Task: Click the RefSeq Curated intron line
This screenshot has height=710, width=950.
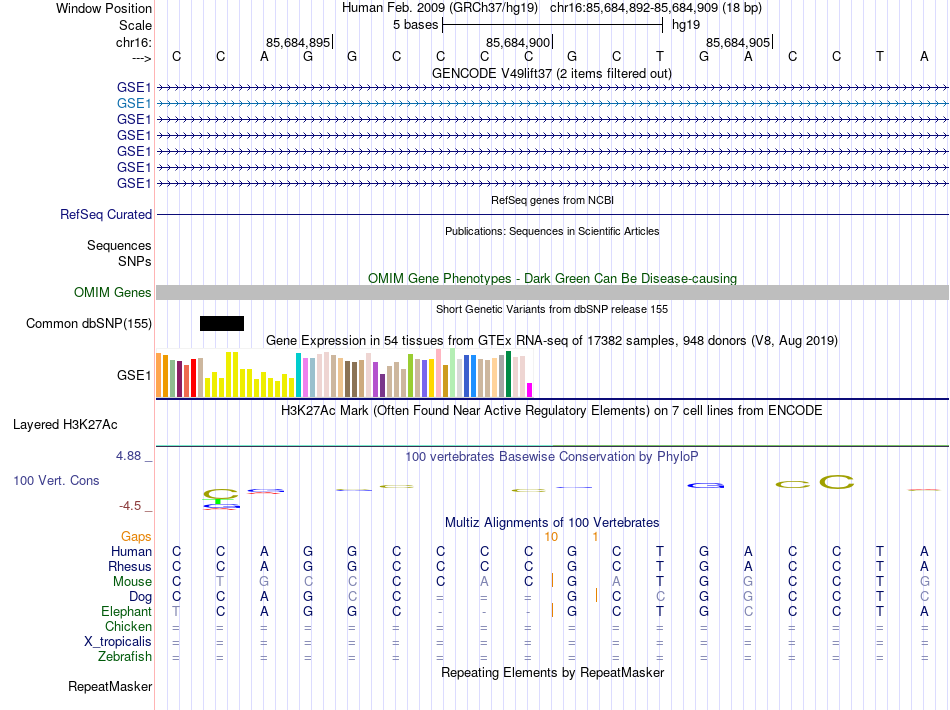Action: 553,214
